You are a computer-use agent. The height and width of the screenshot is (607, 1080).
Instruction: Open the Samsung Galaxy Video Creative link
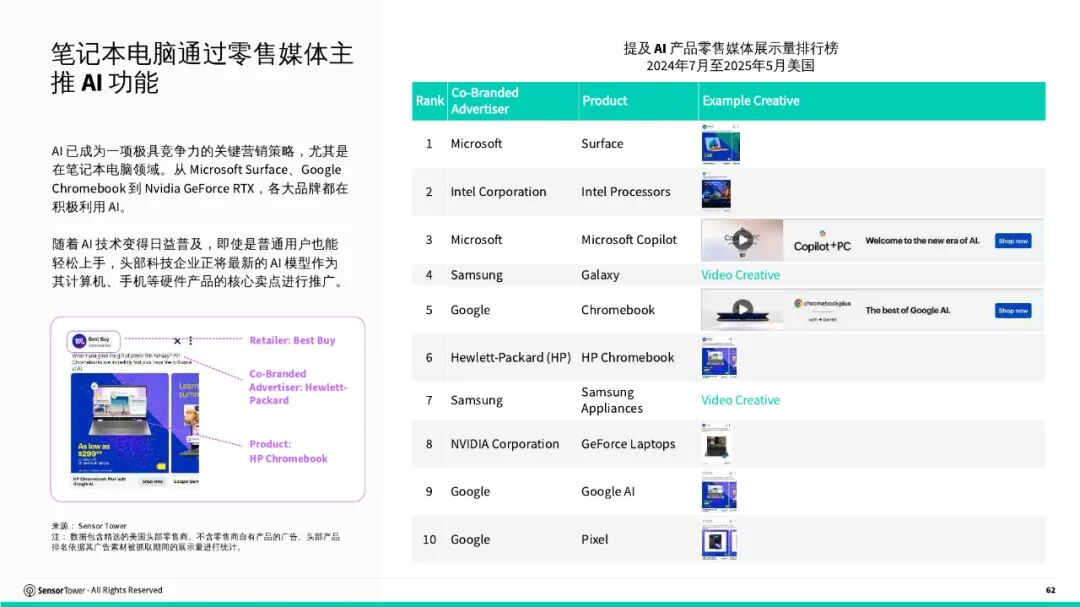click(x=740, y=275)
